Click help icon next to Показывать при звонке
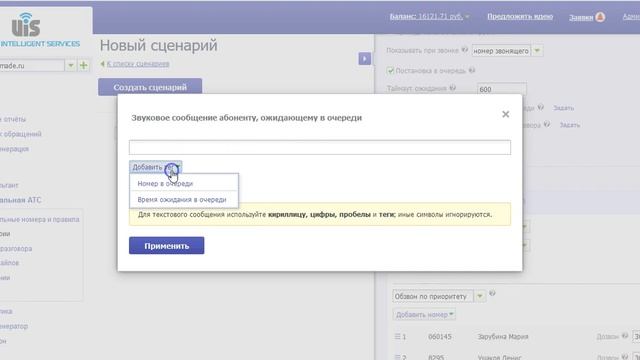640x360 pixels. point(464,50)
